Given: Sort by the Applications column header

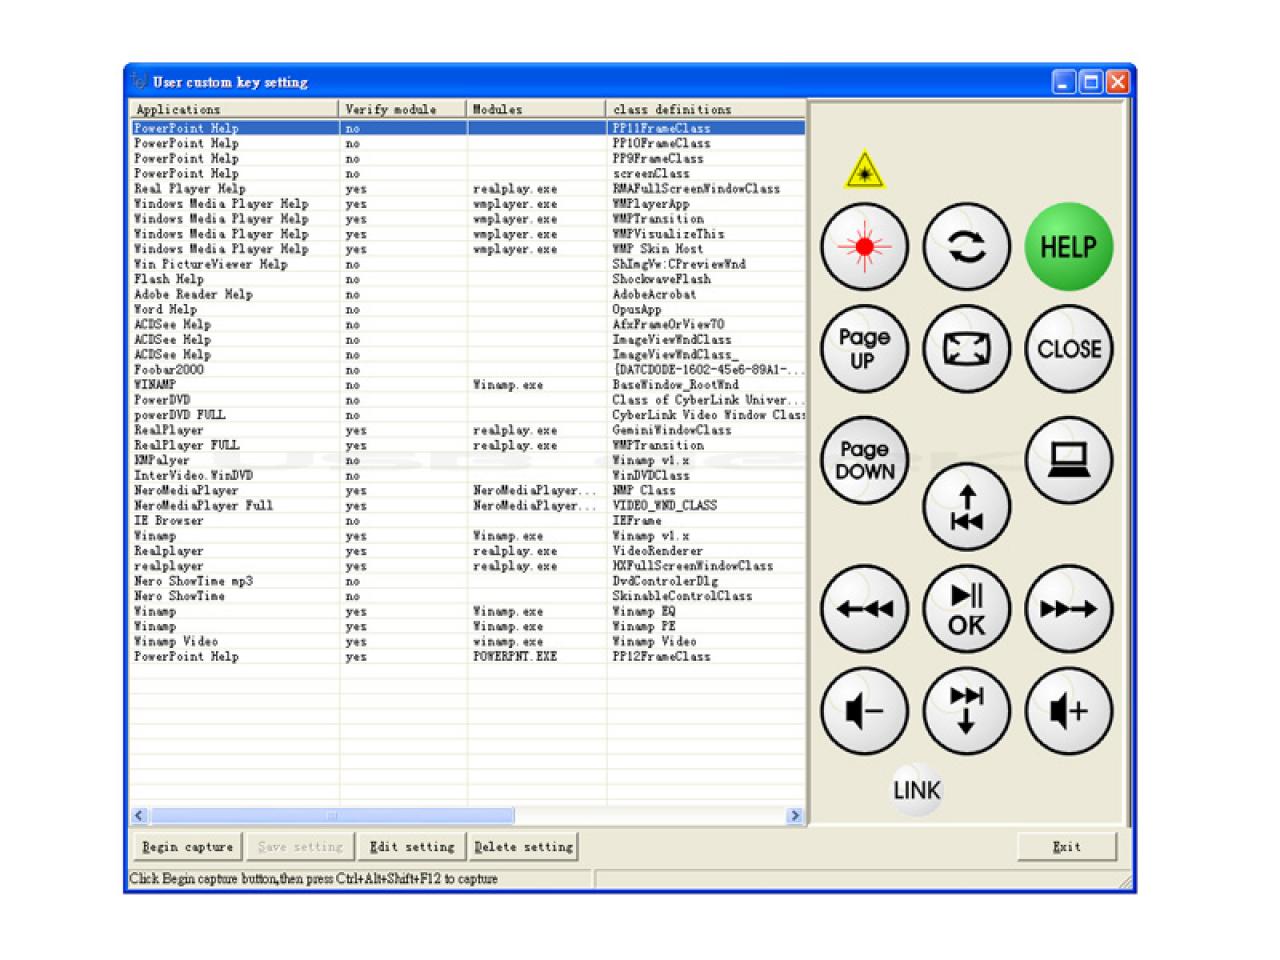Looking at the screenshot, I should [x=234, y=109].
